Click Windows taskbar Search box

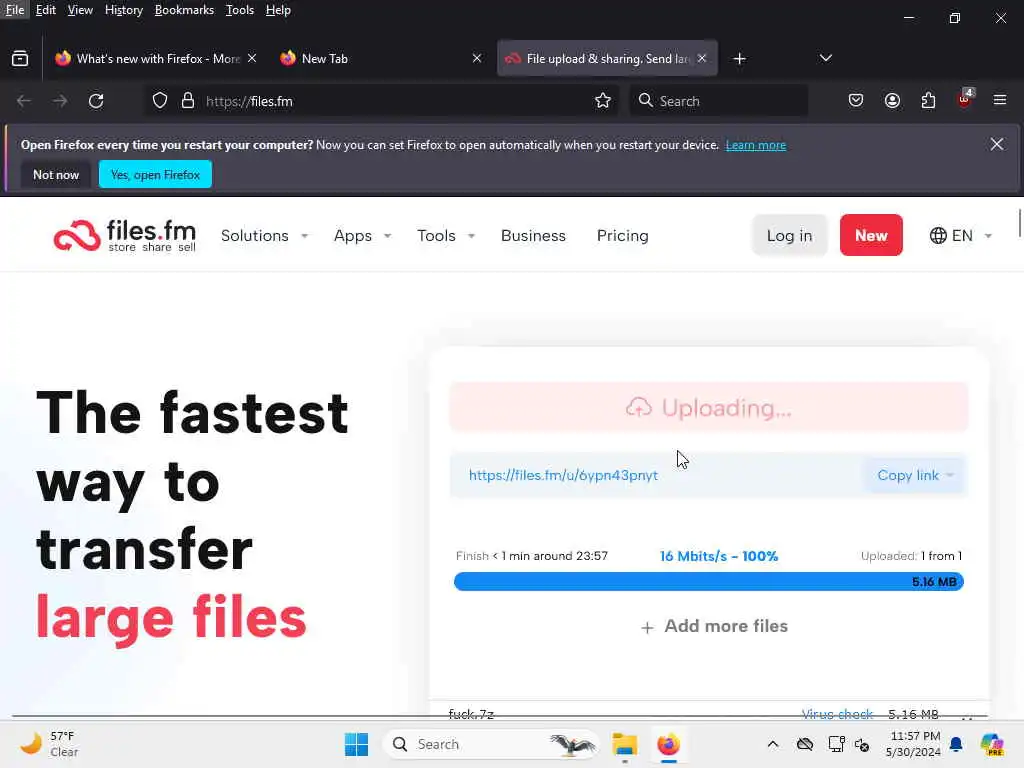pyautogui.click(x=491, y=744)
